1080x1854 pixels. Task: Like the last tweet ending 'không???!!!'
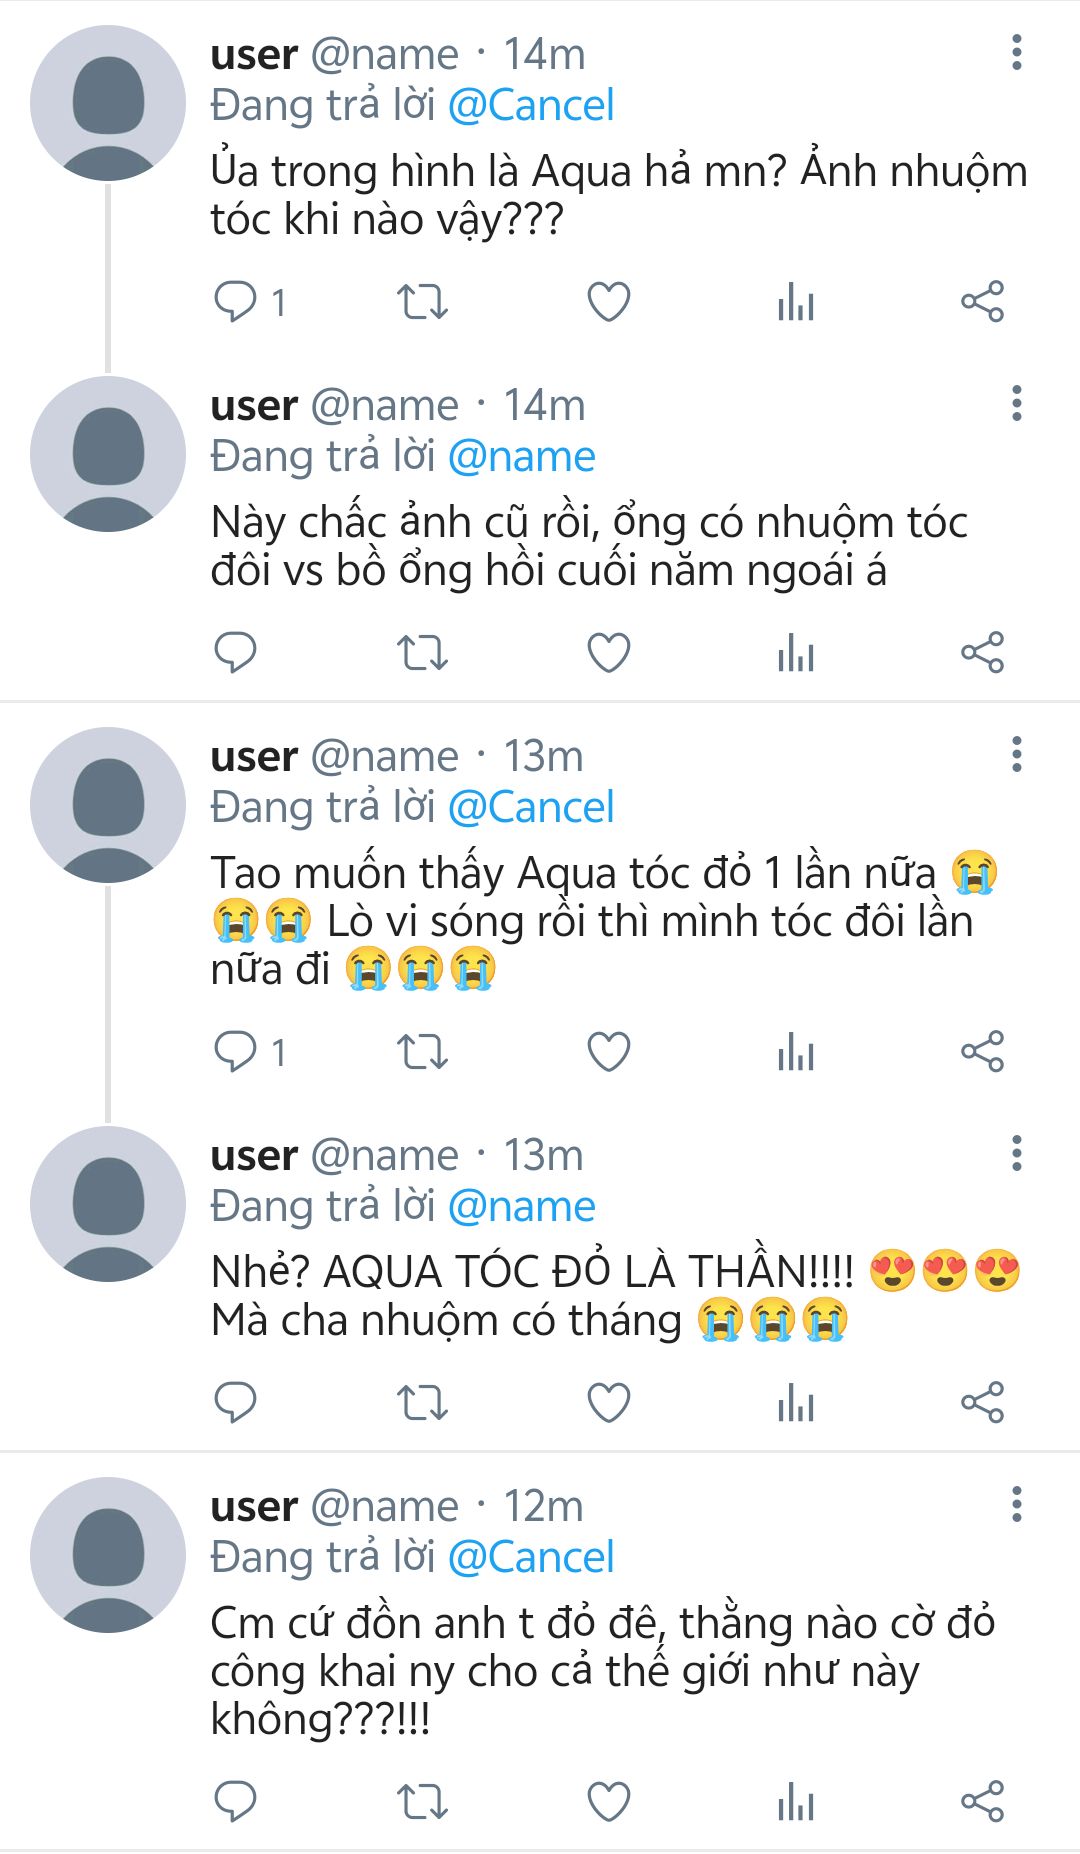(608, 1802)
